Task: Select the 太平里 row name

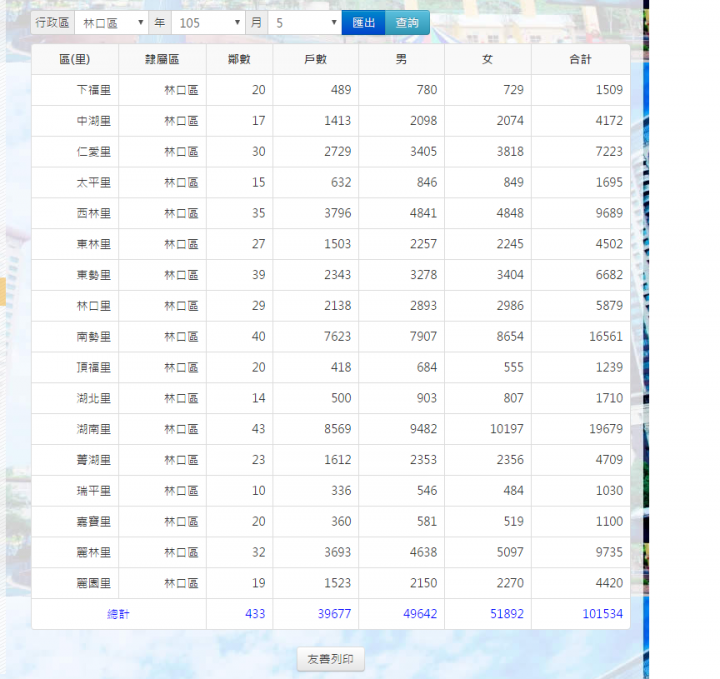Action: (94, 182)
